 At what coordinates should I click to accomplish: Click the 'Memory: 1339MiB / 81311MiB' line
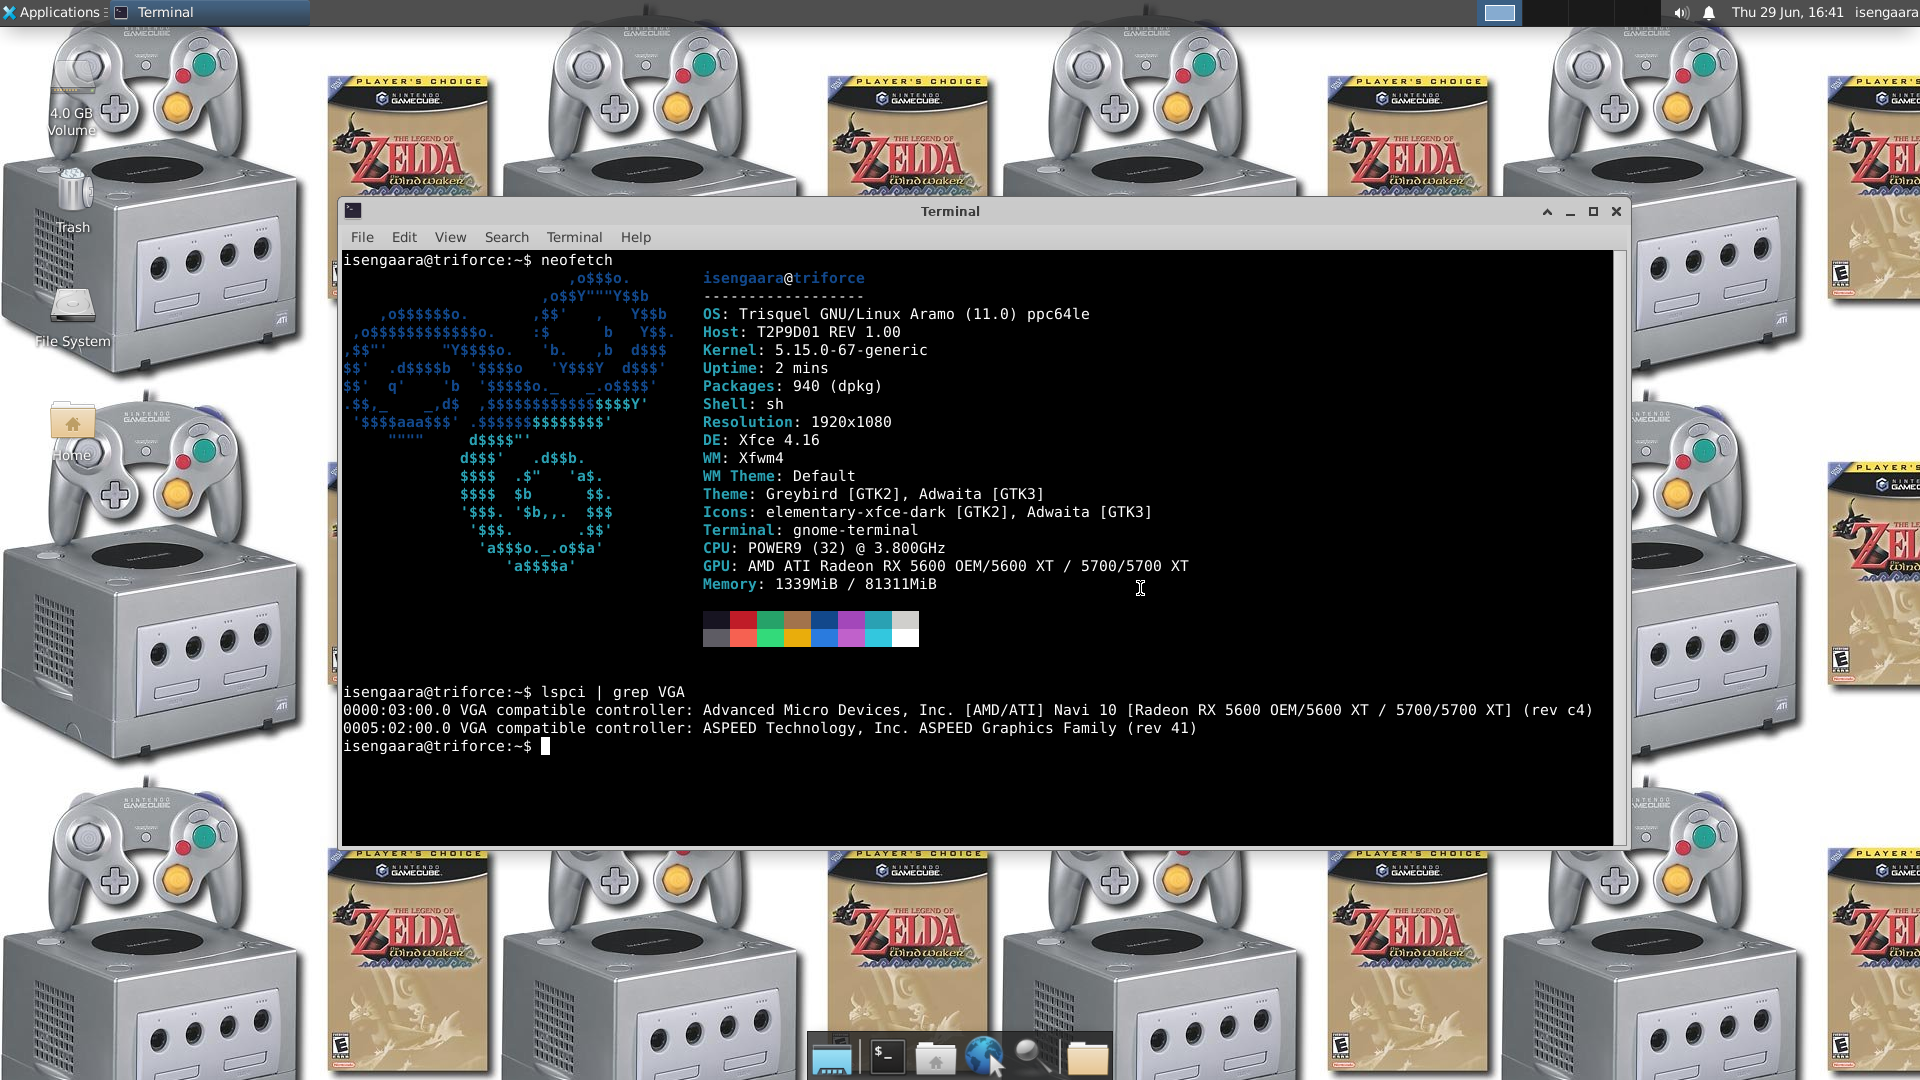point(819,584)
